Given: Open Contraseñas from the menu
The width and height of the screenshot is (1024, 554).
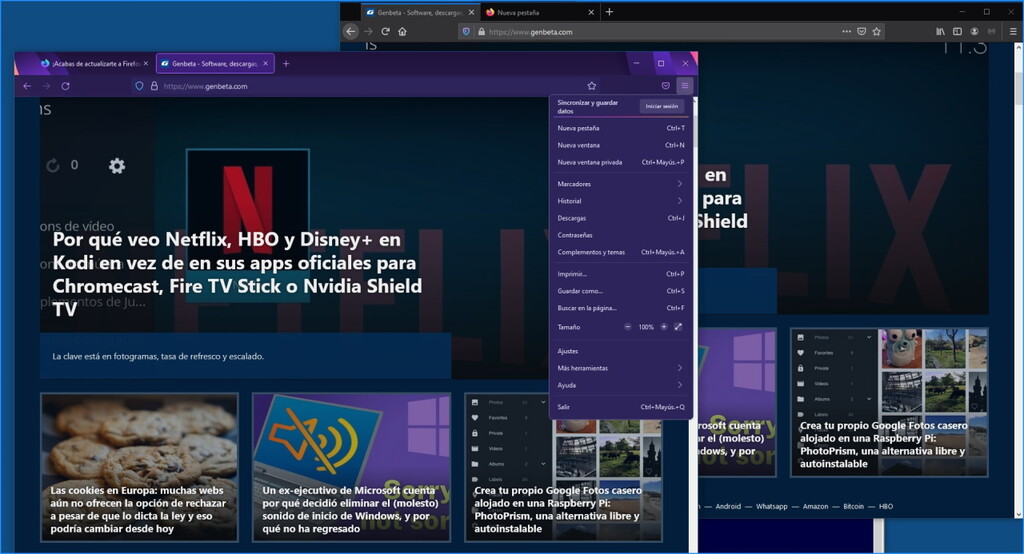Looking at the screenshot, I should coord(620,235).
